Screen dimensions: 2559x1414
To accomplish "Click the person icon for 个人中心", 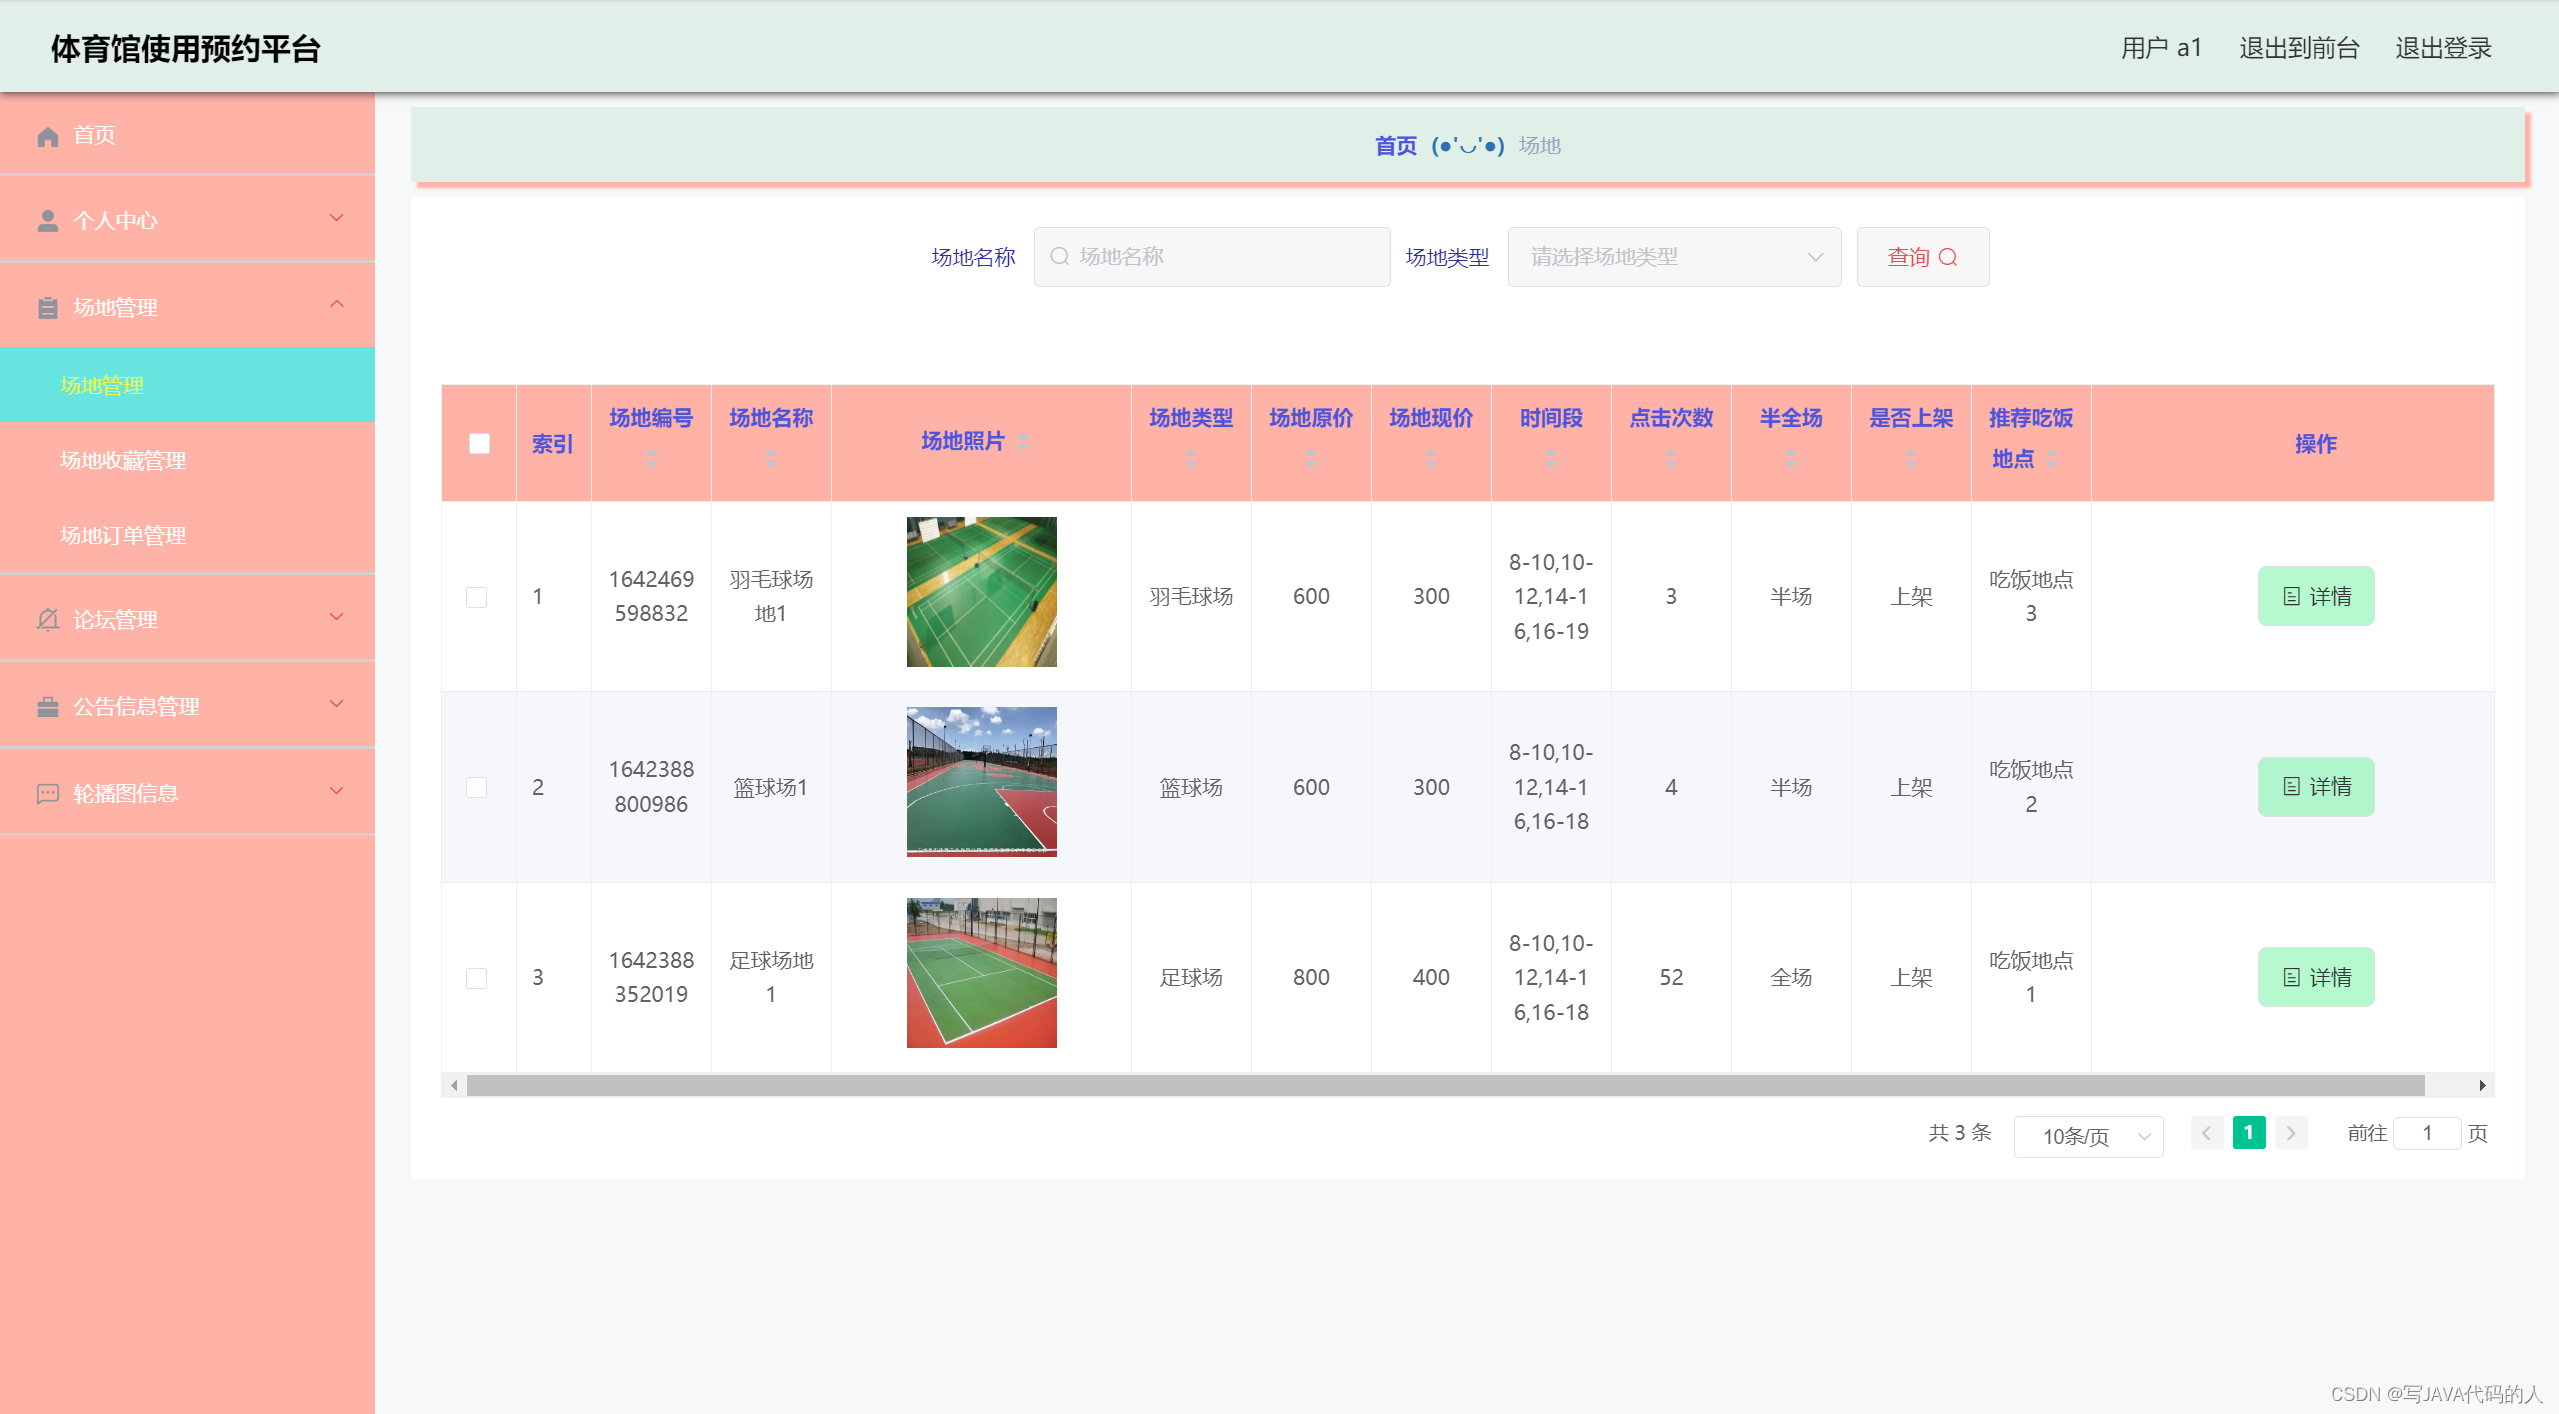I will (x=47, y=221).
